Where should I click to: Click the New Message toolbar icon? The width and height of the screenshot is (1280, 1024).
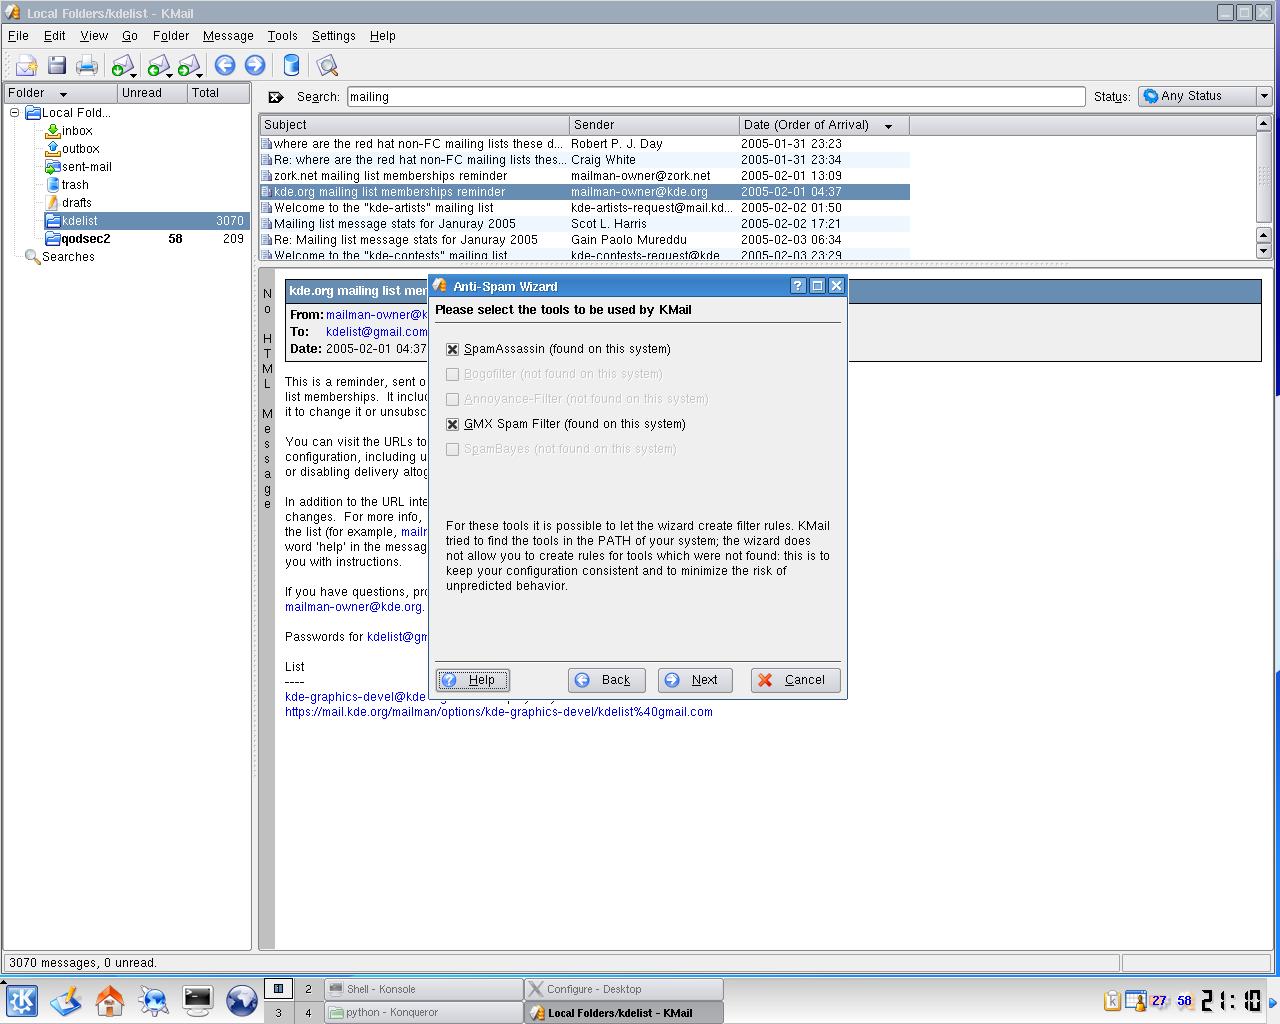26,66
